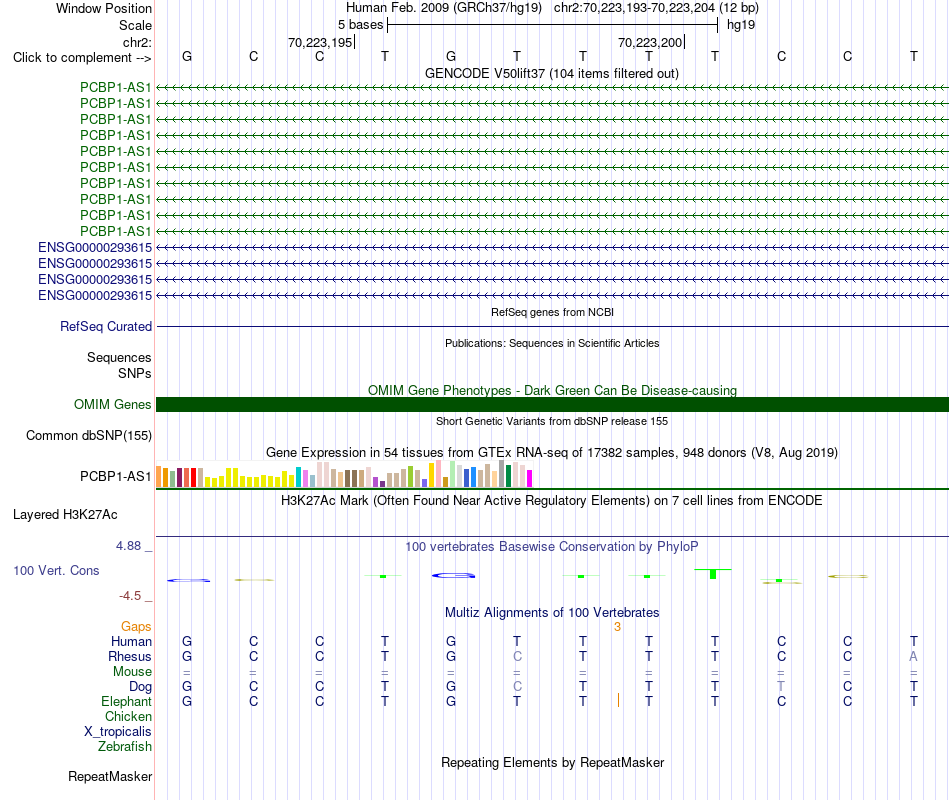Screen dimensions: 950x800
Task: Open the '100 Vert. Cons' track label
Action: [x=56, y=571]
